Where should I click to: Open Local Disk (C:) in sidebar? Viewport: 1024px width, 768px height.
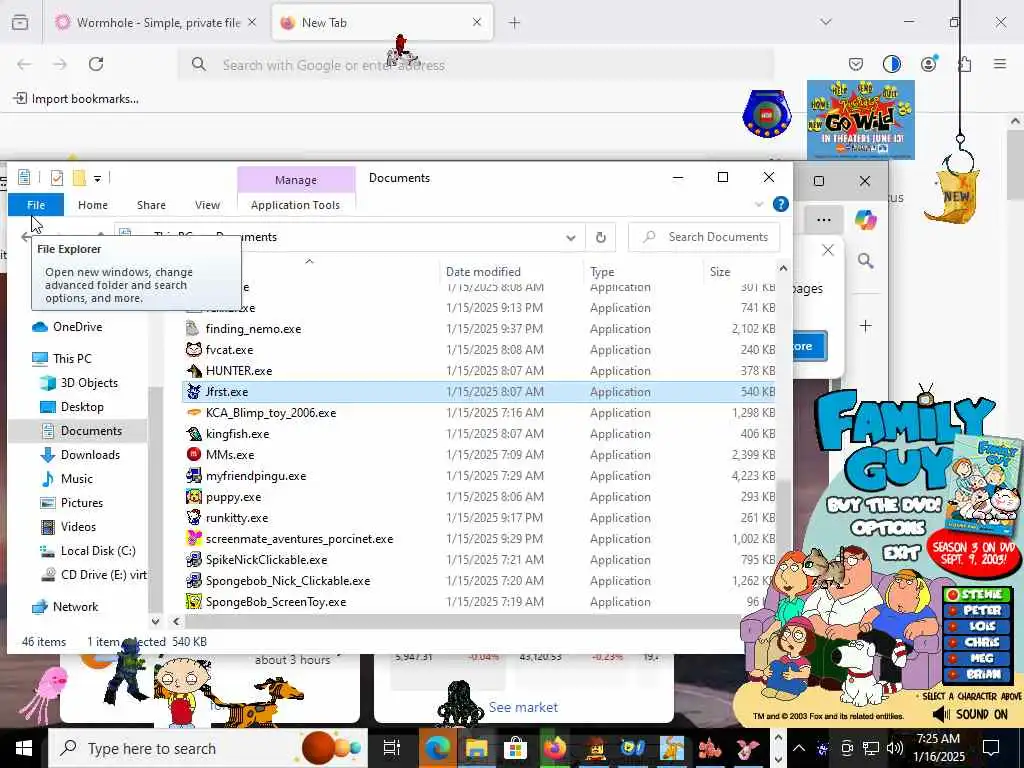point(98,551)
